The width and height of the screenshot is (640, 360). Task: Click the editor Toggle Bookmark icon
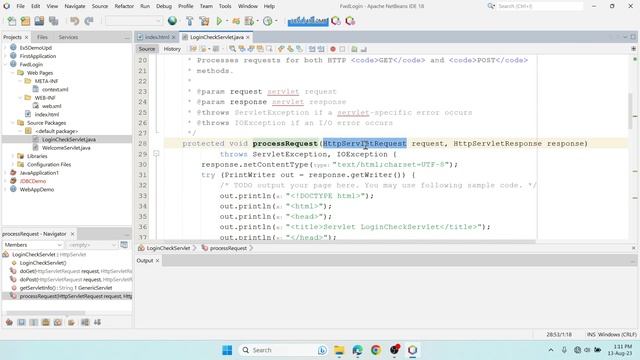pos(299,49)
